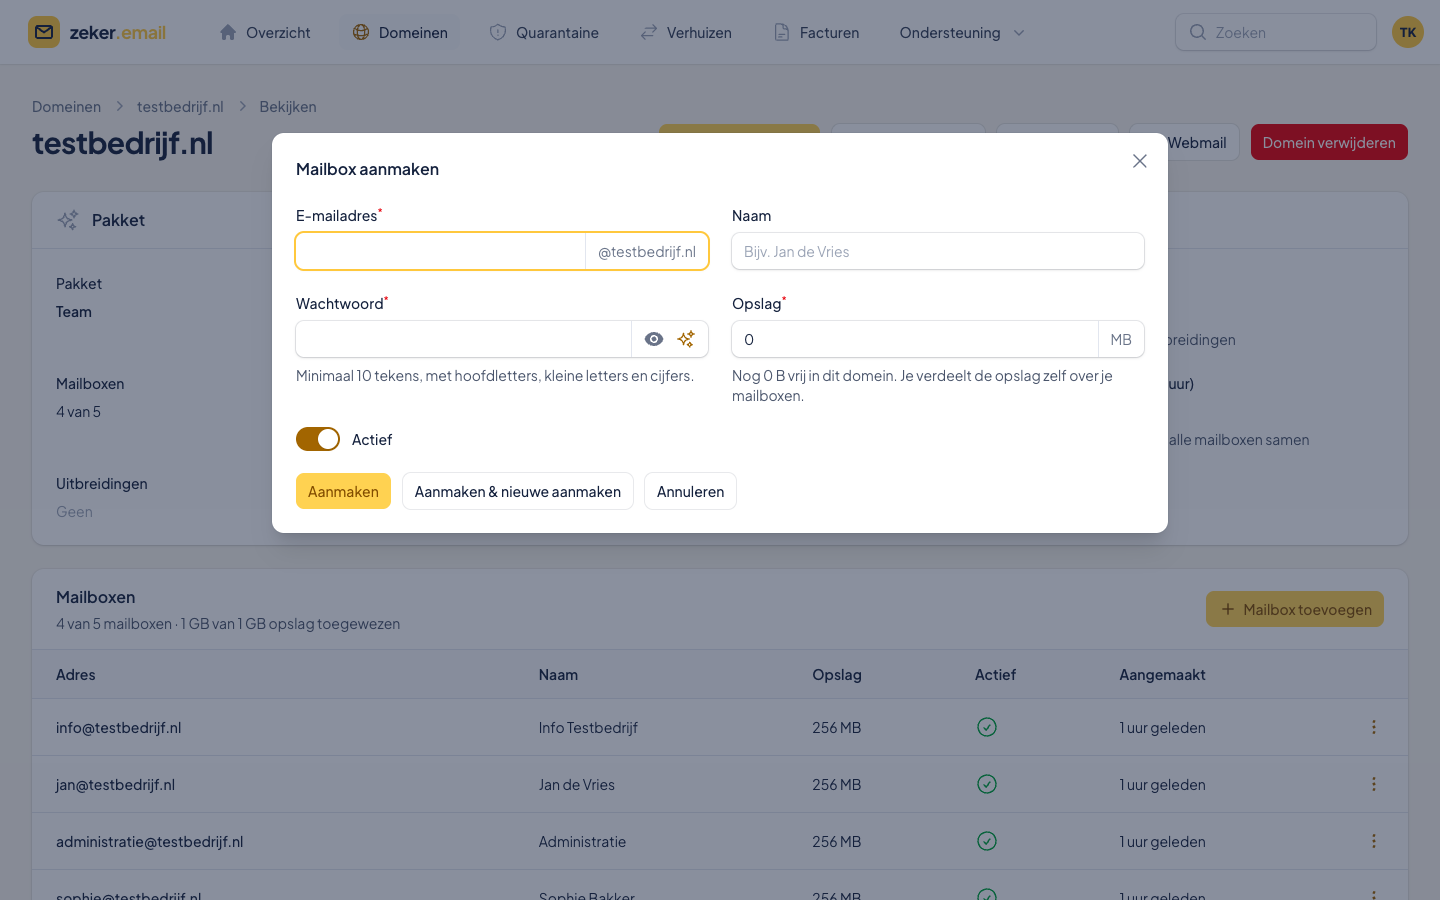
Task: Click the Annuleren button
Action: tap(690, 491)
